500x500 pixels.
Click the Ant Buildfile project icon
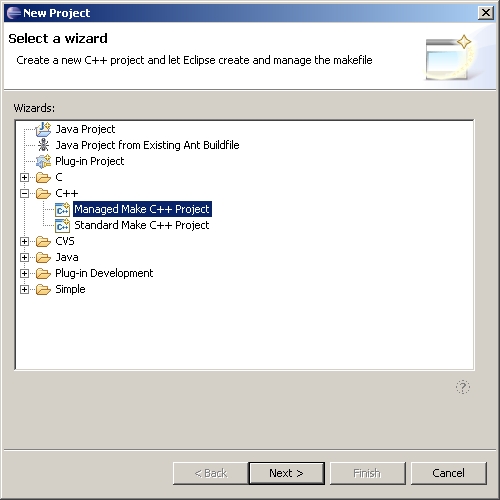pos(43,145)
